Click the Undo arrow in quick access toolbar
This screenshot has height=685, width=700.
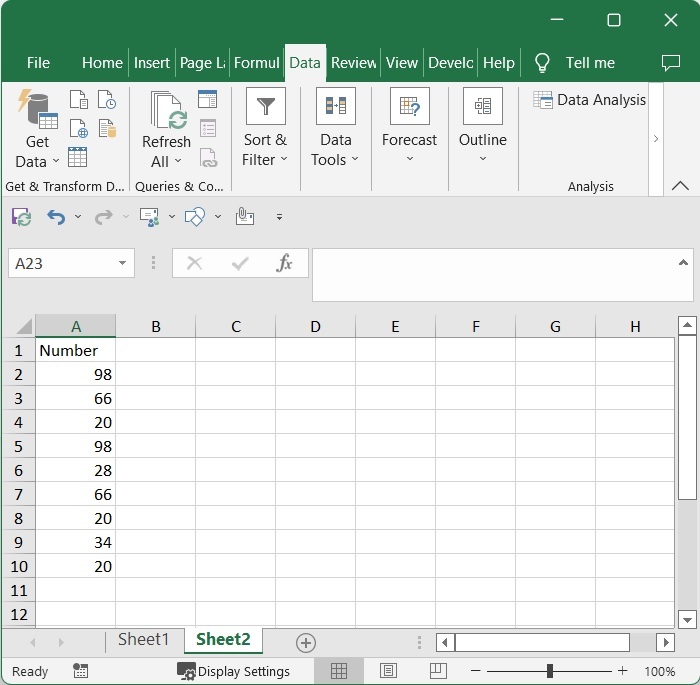click(x=56, y=217)
